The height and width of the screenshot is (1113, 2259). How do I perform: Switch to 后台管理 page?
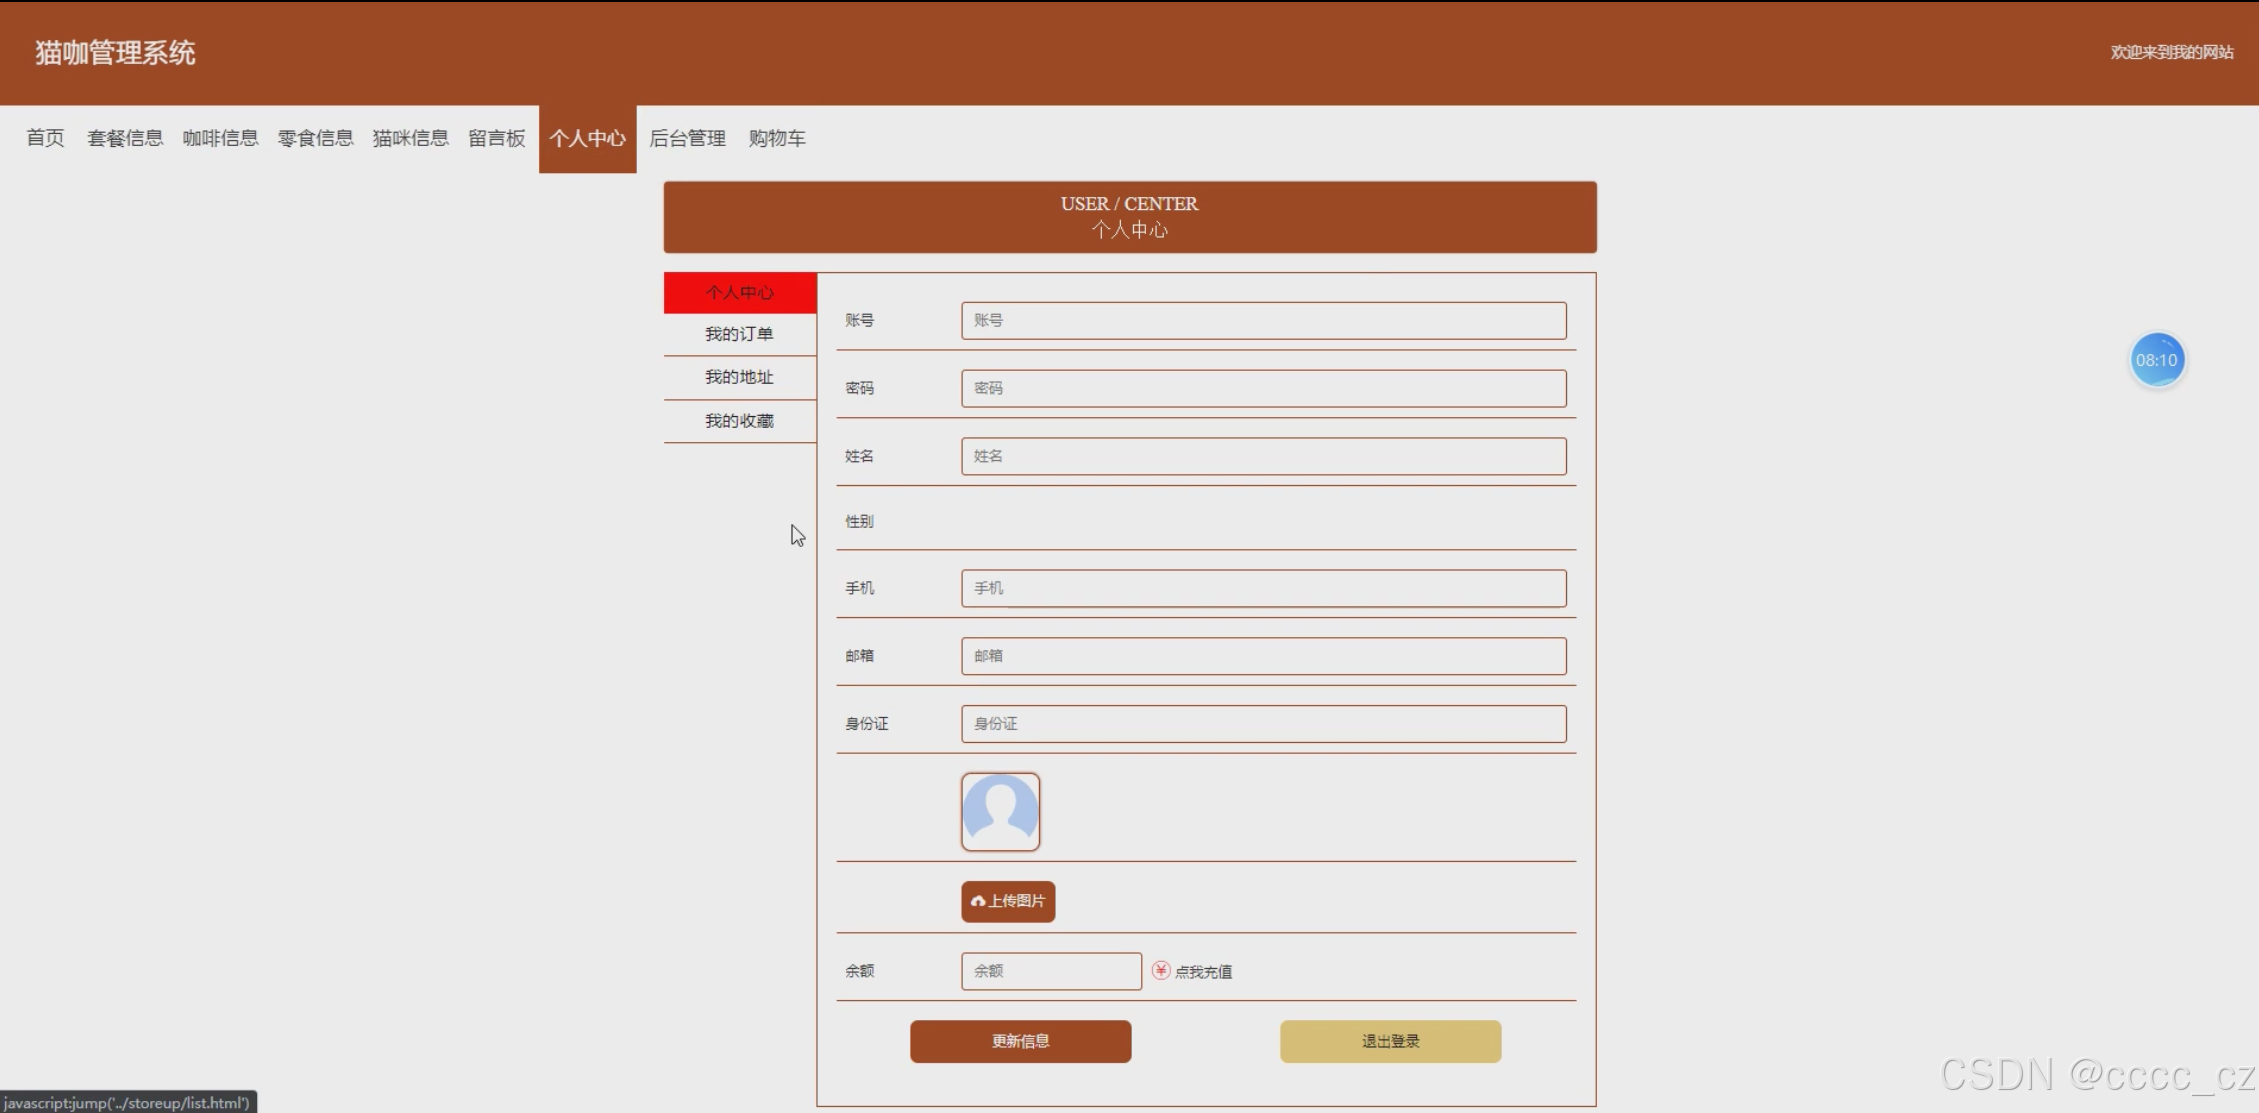pos(687,138)
